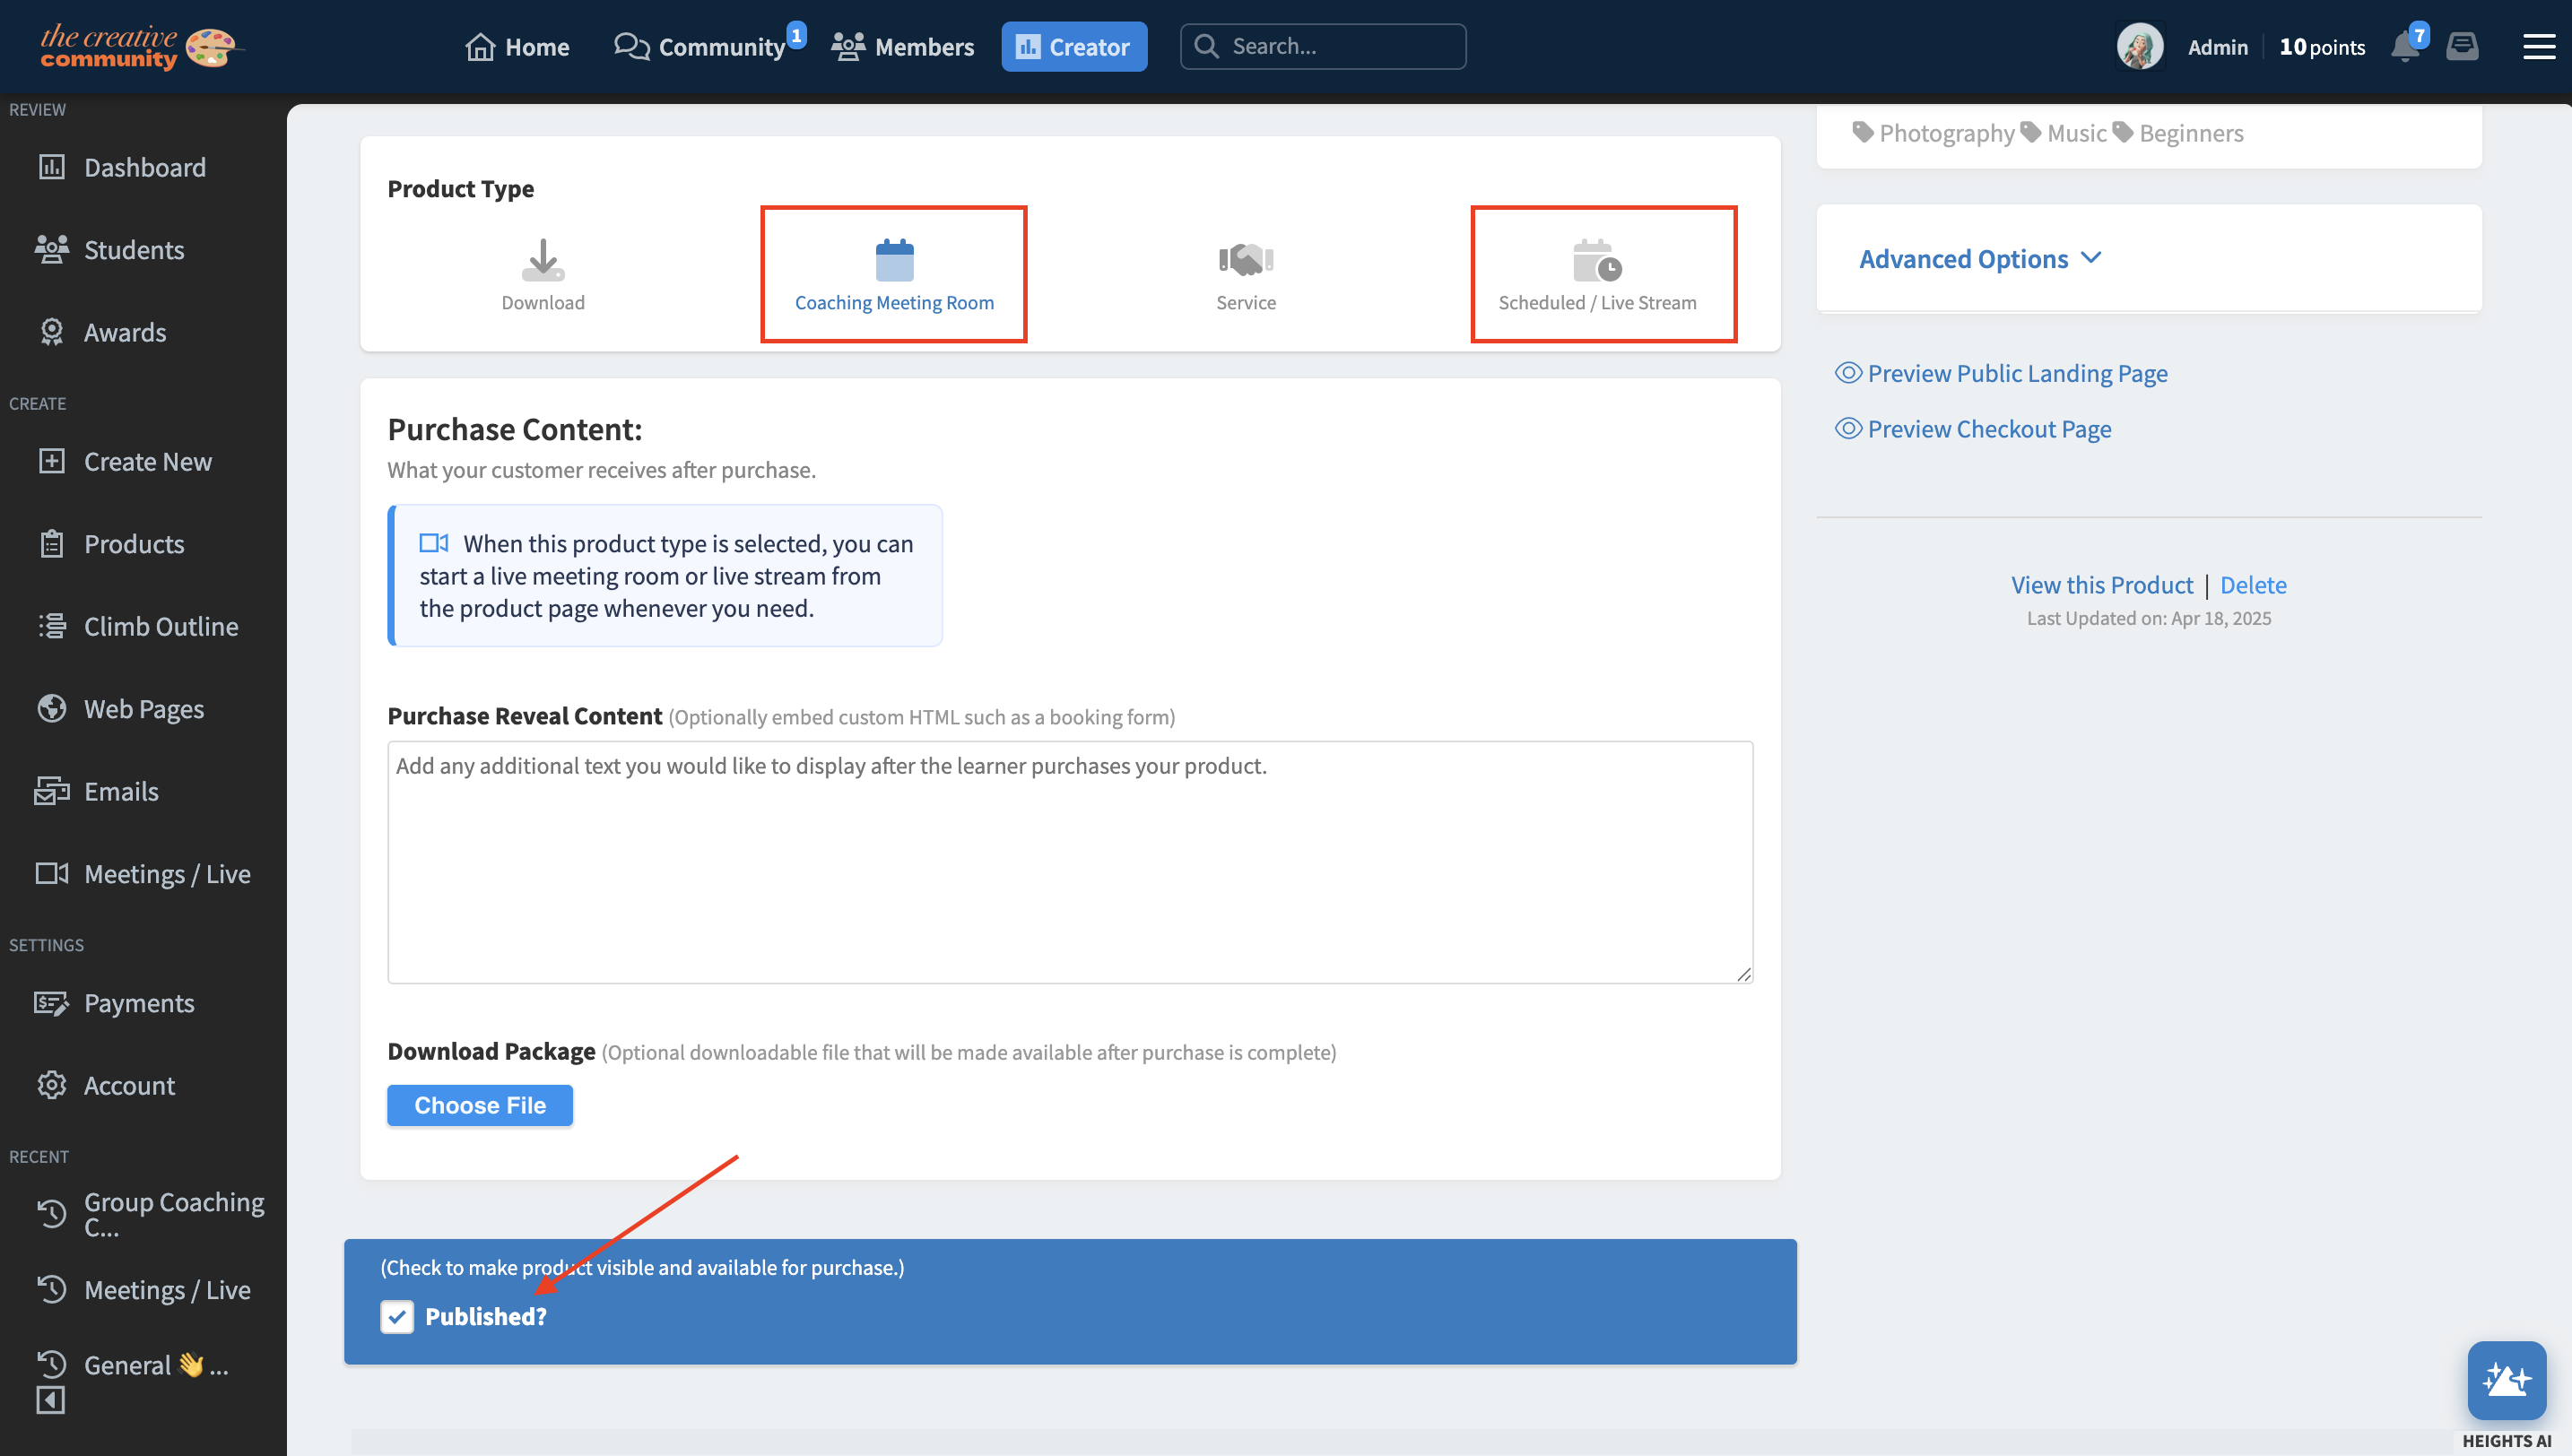Open Climb Outline in sidebar
Image resolution: width=2572 pixels, height=1456 pixels.
[160, 626]
